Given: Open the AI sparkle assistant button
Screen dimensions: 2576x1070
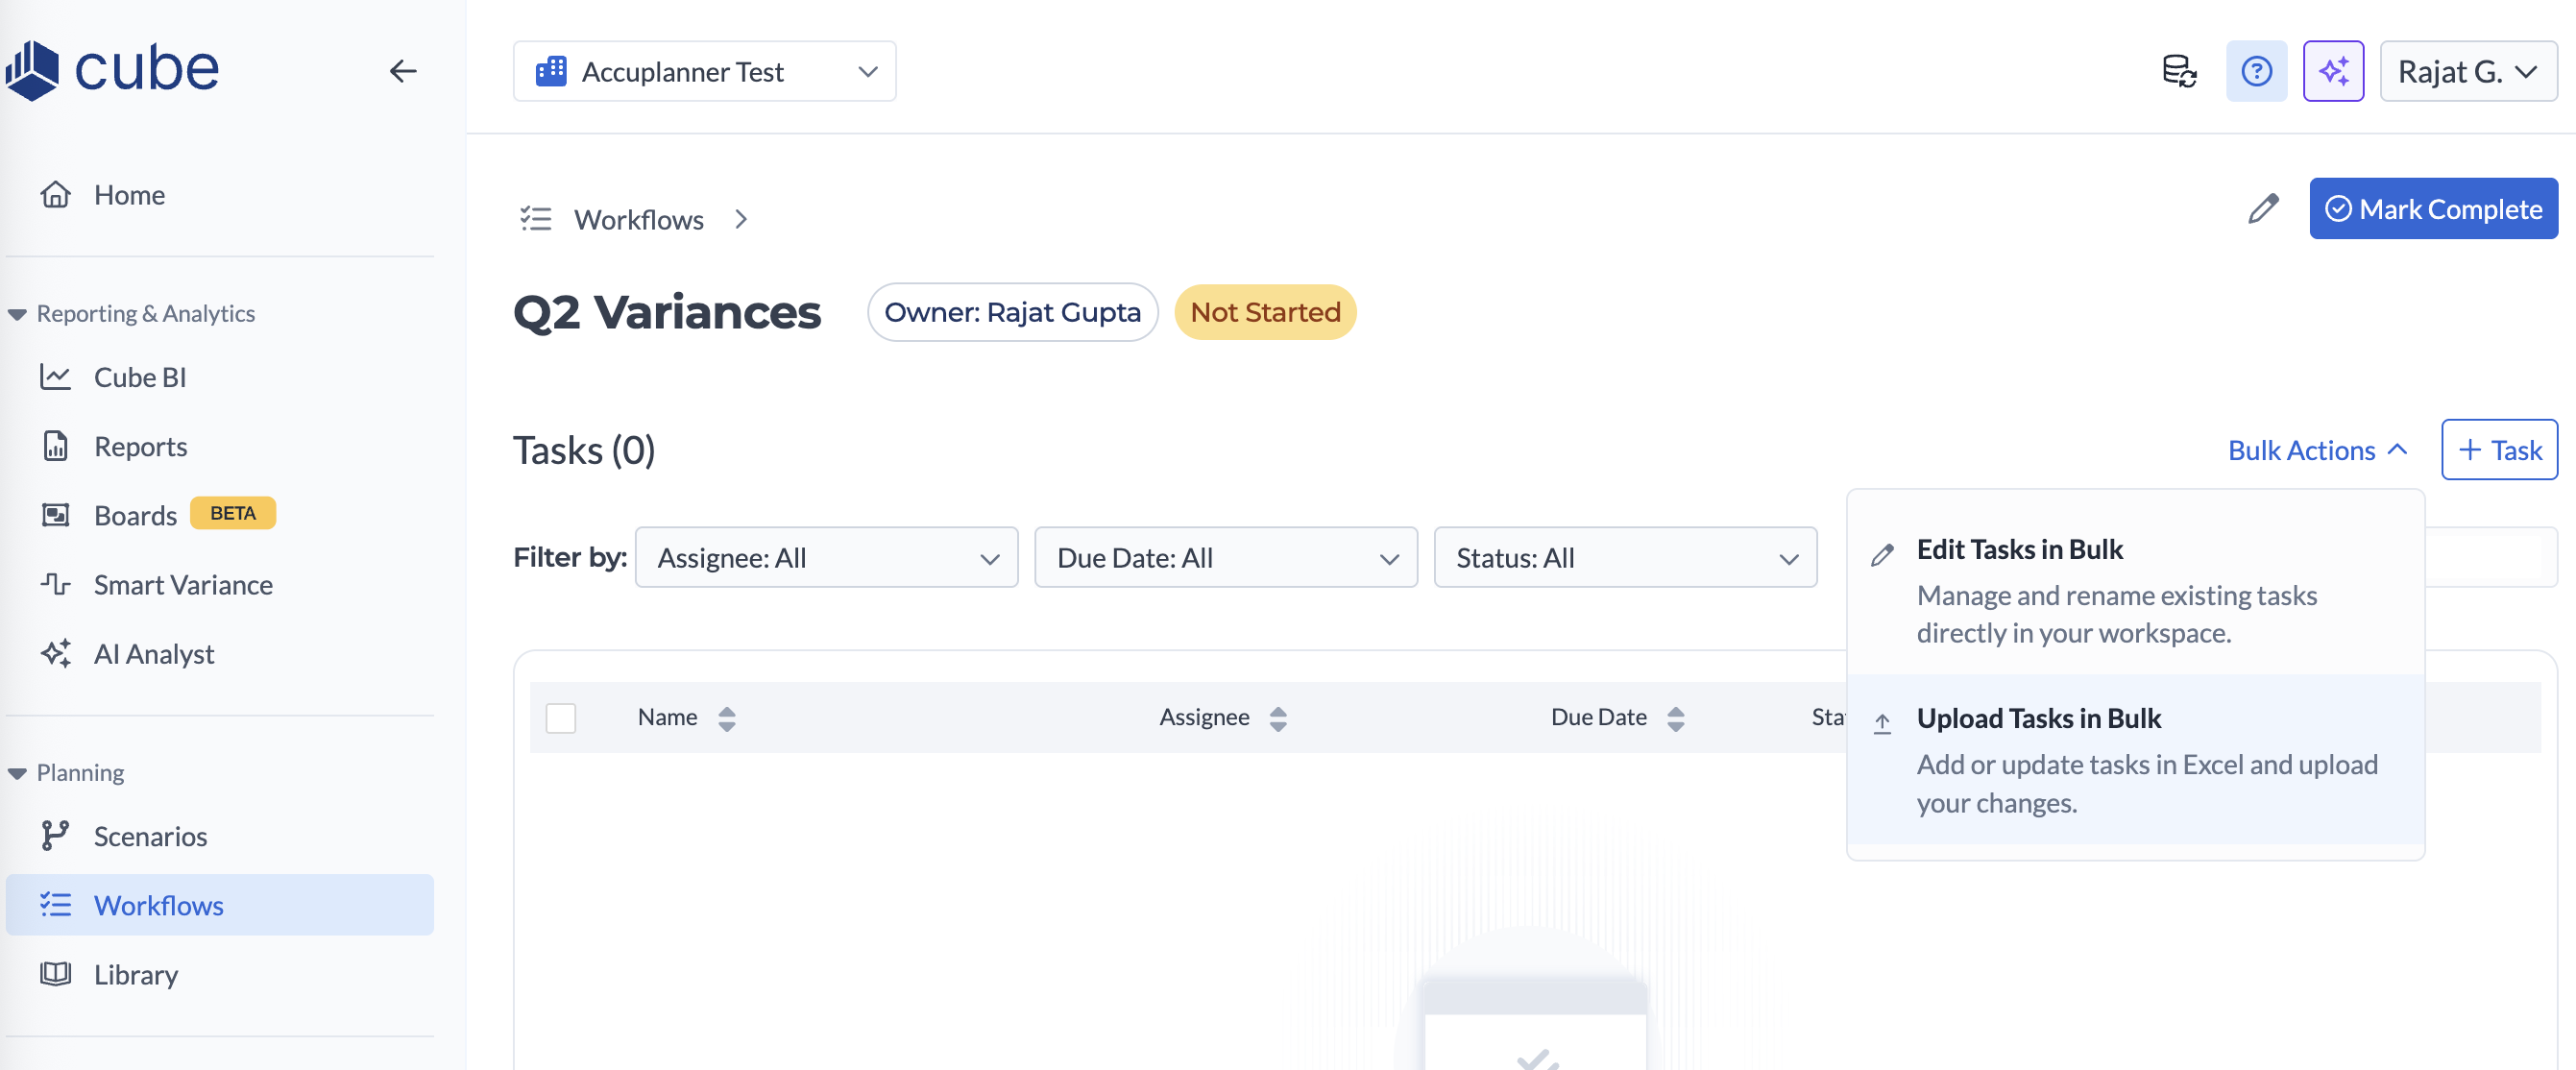Looking at the screenshot, I should [x=2332, y=71].
